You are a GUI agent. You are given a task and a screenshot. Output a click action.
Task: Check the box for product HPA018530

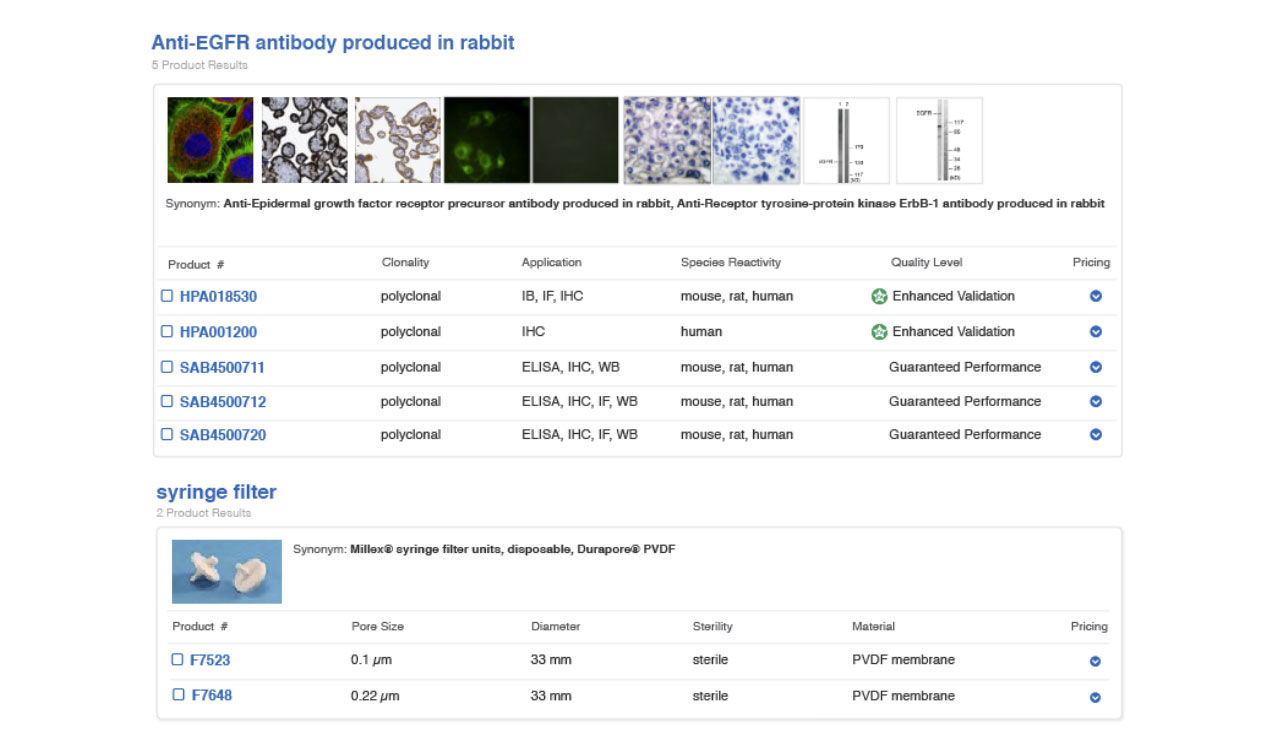click(x=167, y=296)
